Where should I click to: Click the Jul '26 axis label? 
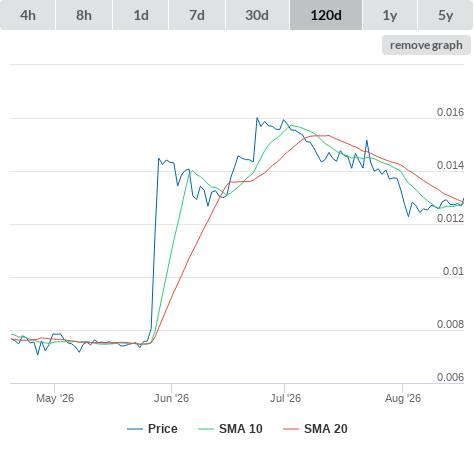[x=285, y=398]
